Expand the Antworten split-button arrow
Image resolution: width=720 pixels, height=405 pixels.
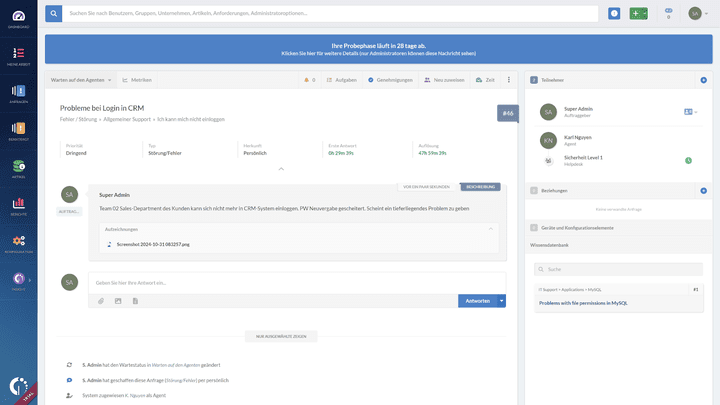click(501, 300)
